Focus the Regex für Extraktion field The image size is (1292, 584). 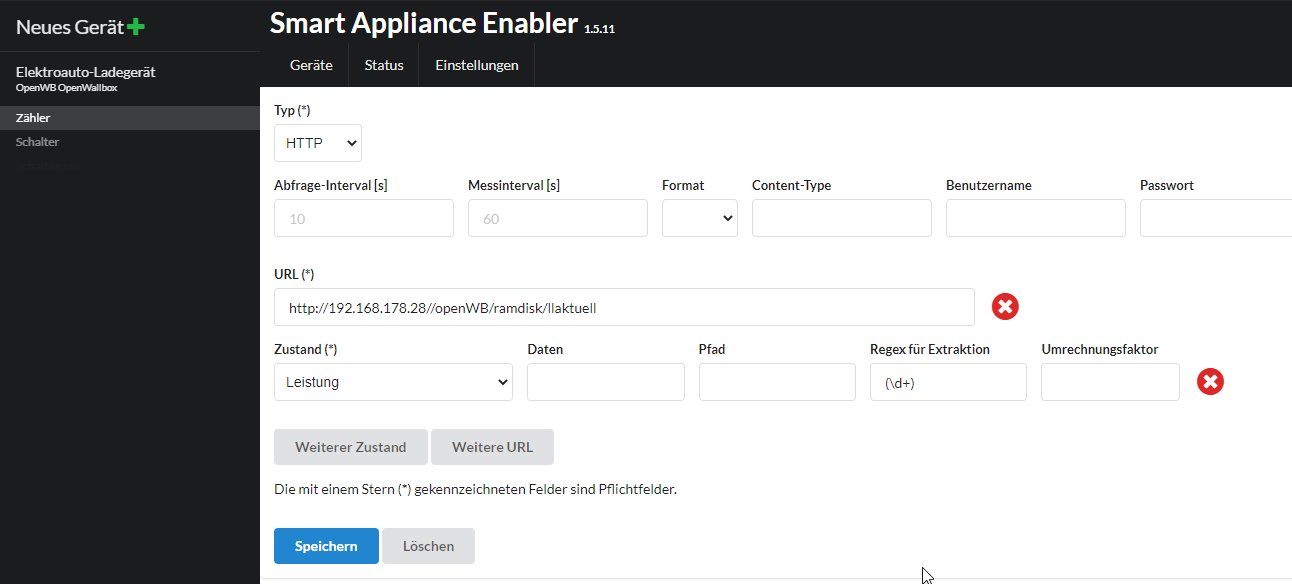[948, 382]
